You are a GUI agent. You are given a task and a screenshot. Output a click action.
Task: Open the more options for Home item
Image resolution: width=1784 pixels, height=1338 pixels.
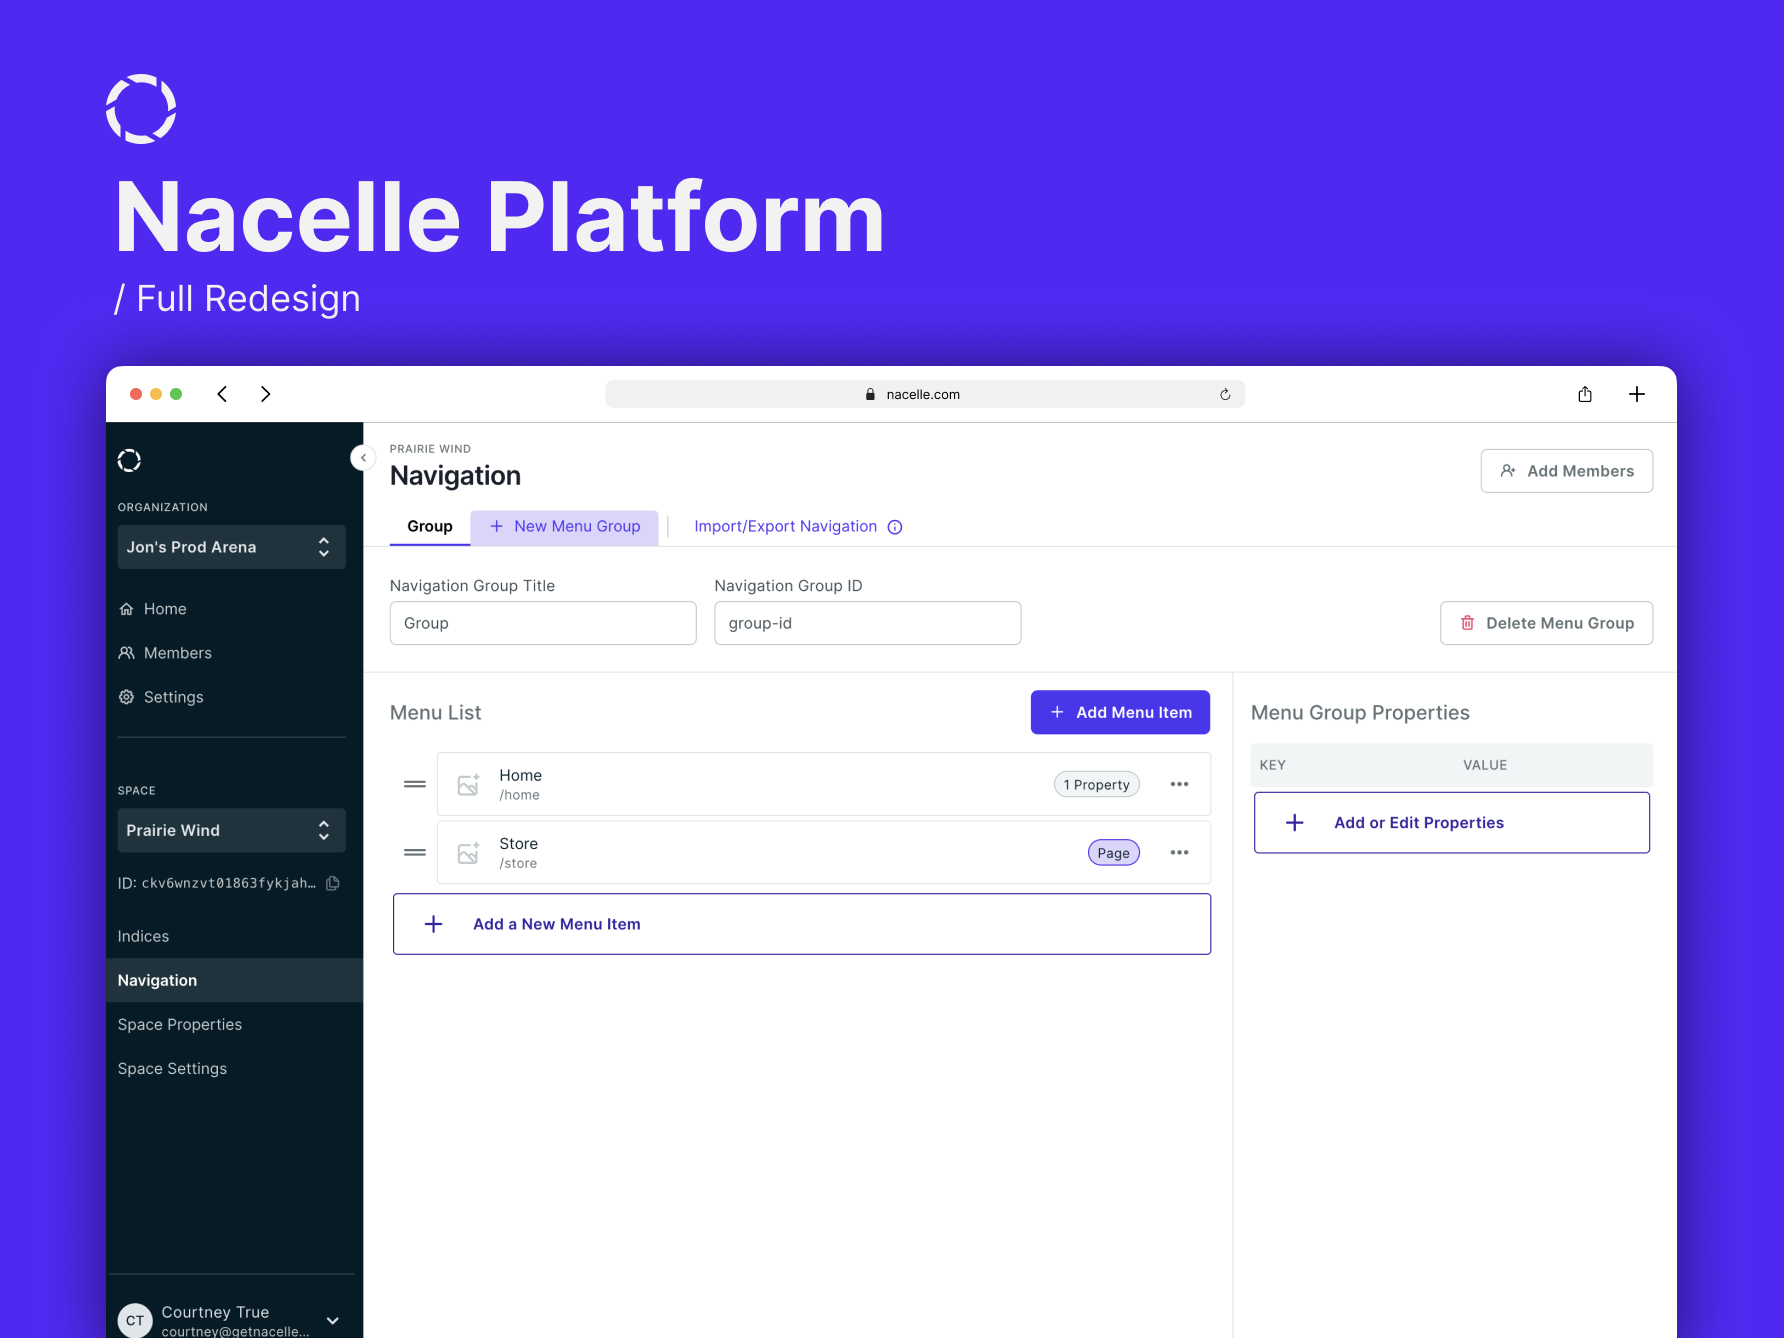pyautogui.click(x=1180, y=784)
